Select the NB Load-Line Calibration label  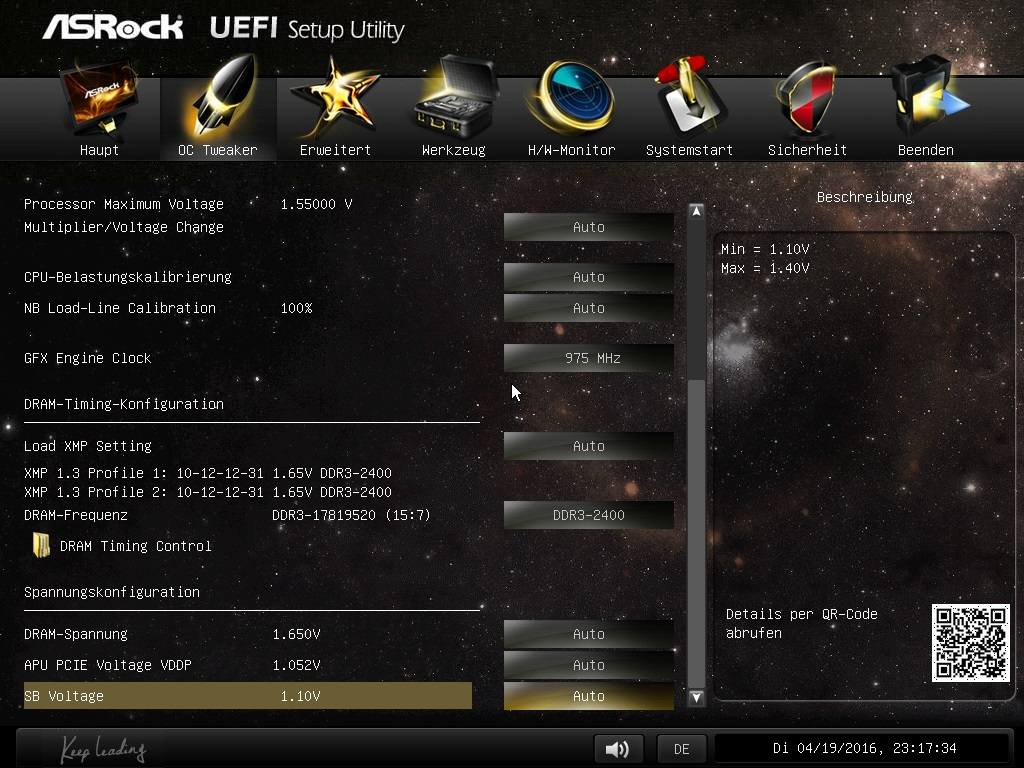pos(120,308)
